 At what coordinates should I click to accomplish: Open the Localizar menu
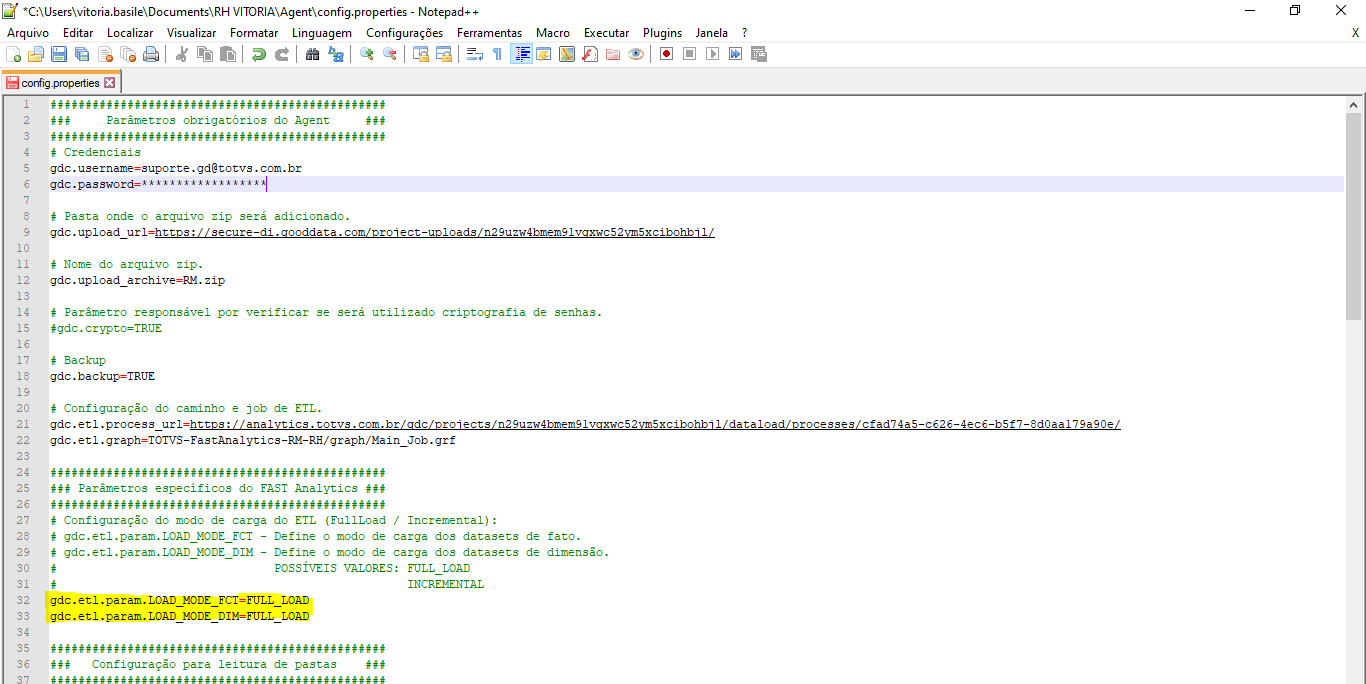(x=130, y=33)
